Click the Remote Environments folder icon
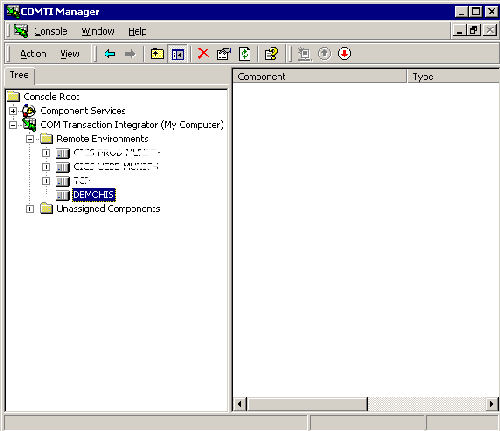Screen dimensions: 500x431 [46, 139]
